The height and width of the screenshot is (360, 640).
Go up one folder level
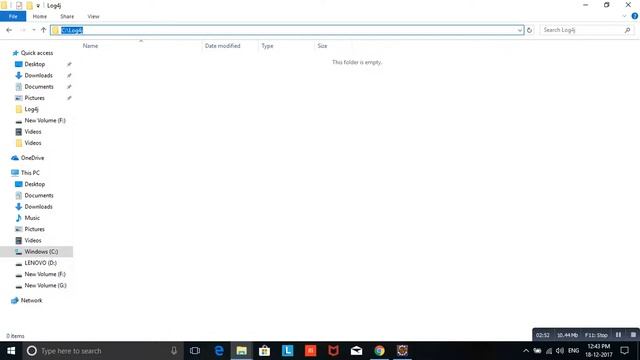(x=43, y=30)
